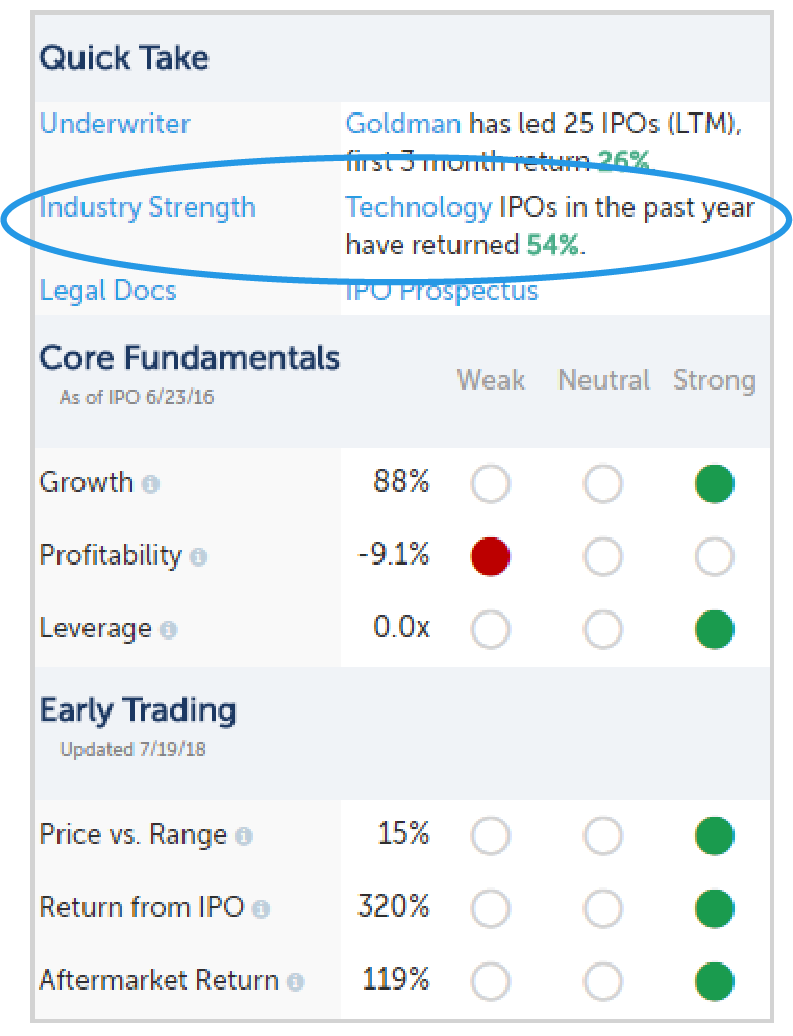Click the info icon beside Growth
This screenshot has width=793, height=1036.
(151, 484)
